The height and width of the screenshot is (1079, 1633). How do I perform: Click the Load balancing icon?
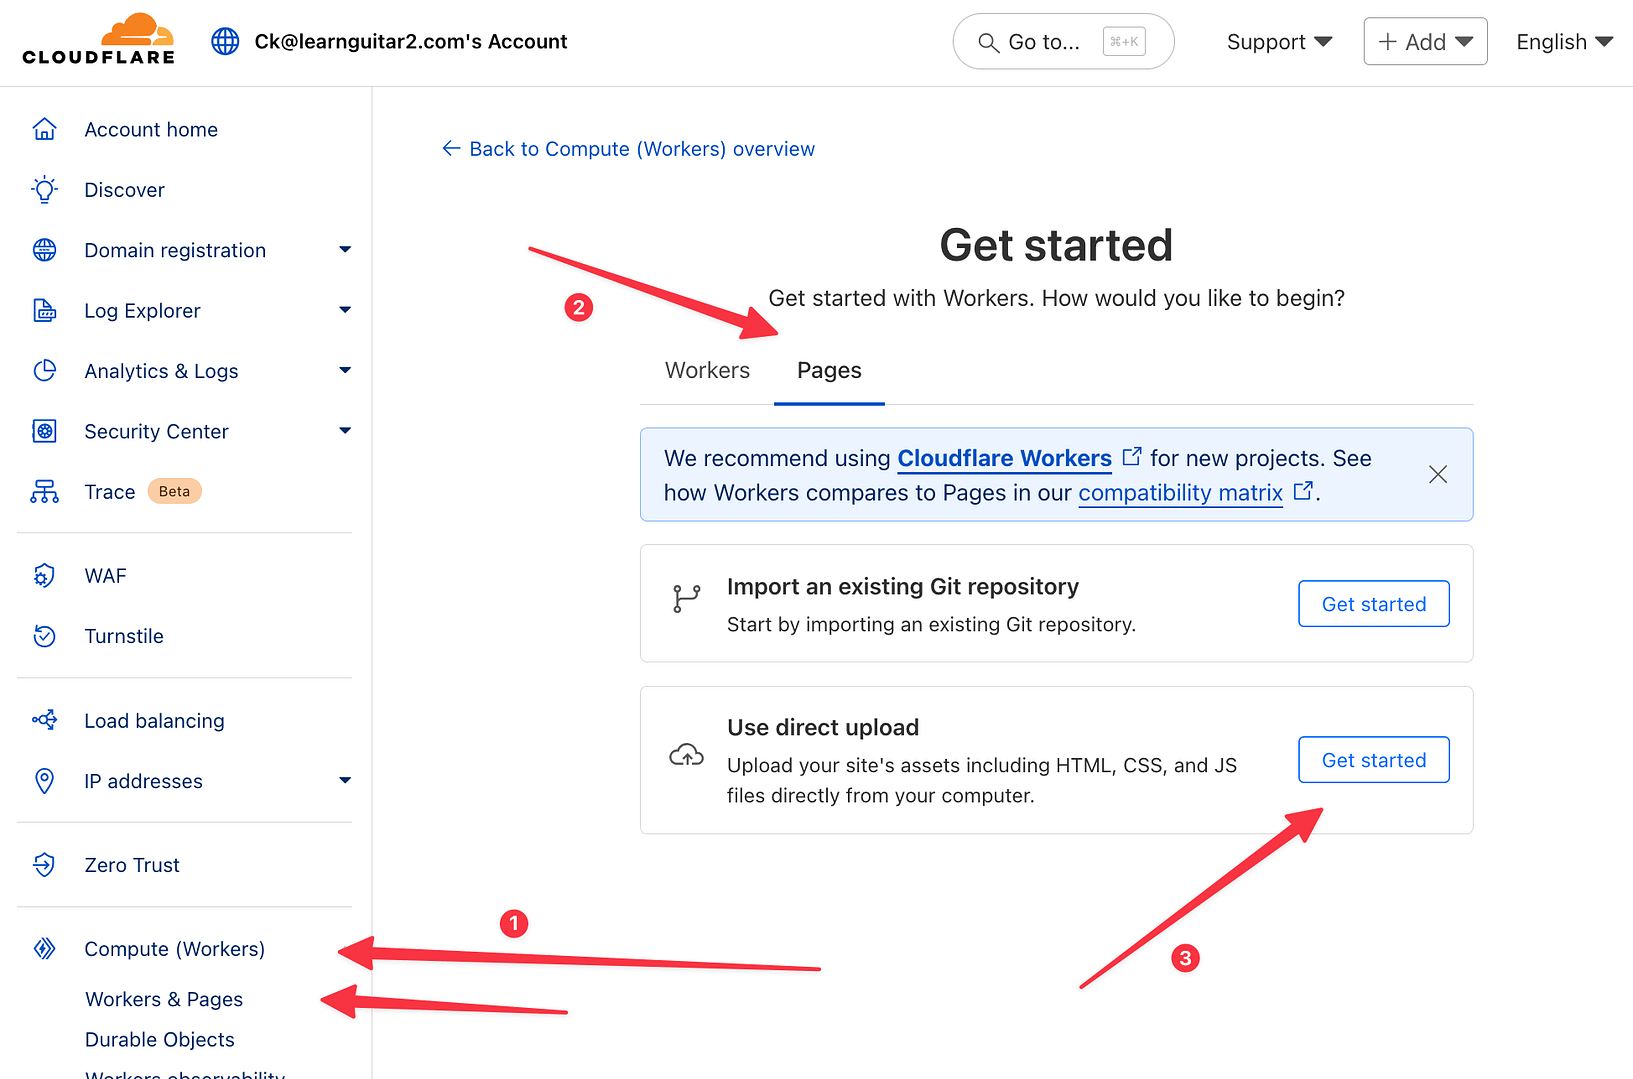tap(44, 720)
